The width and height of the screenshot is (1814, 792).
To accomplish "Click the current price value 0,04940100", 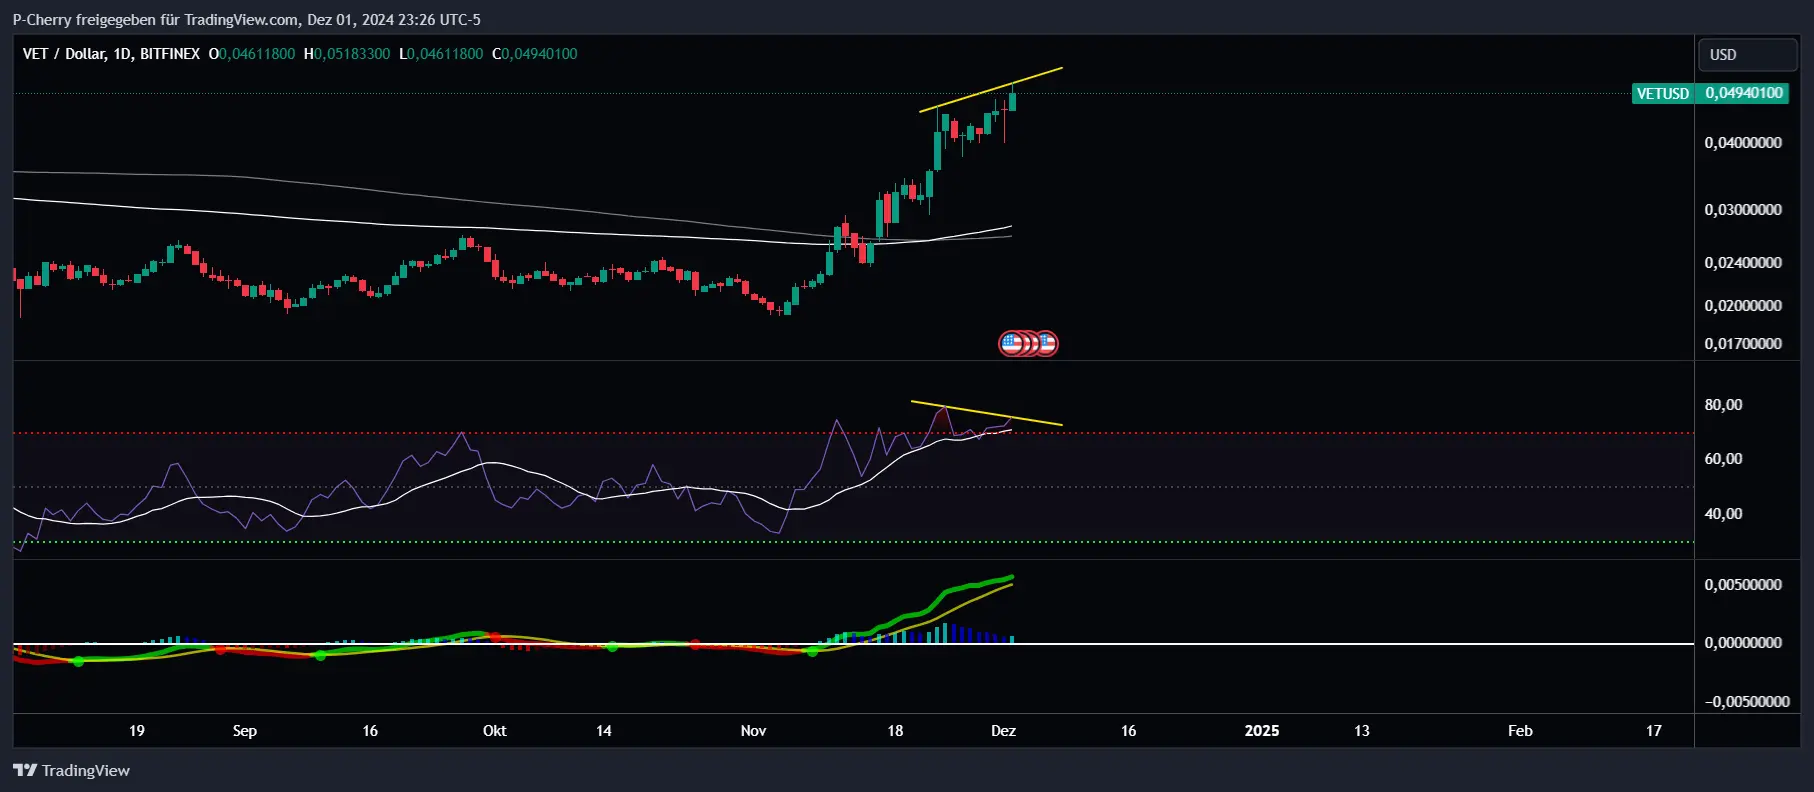I will pos(1743,93).
